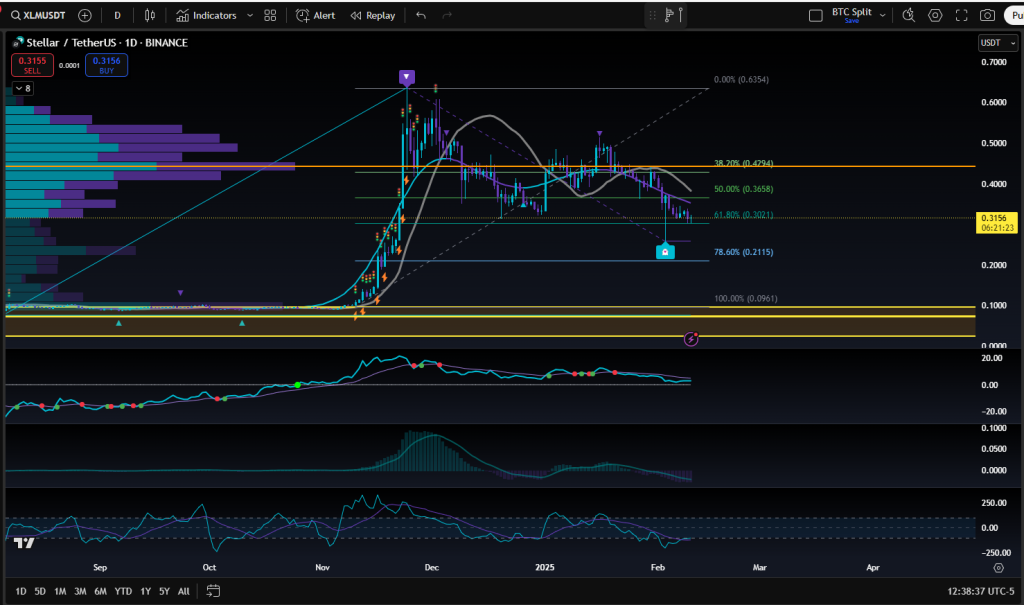The image size is (1024, 605).
Task: Redo the chart action
Action: (447, 15)
